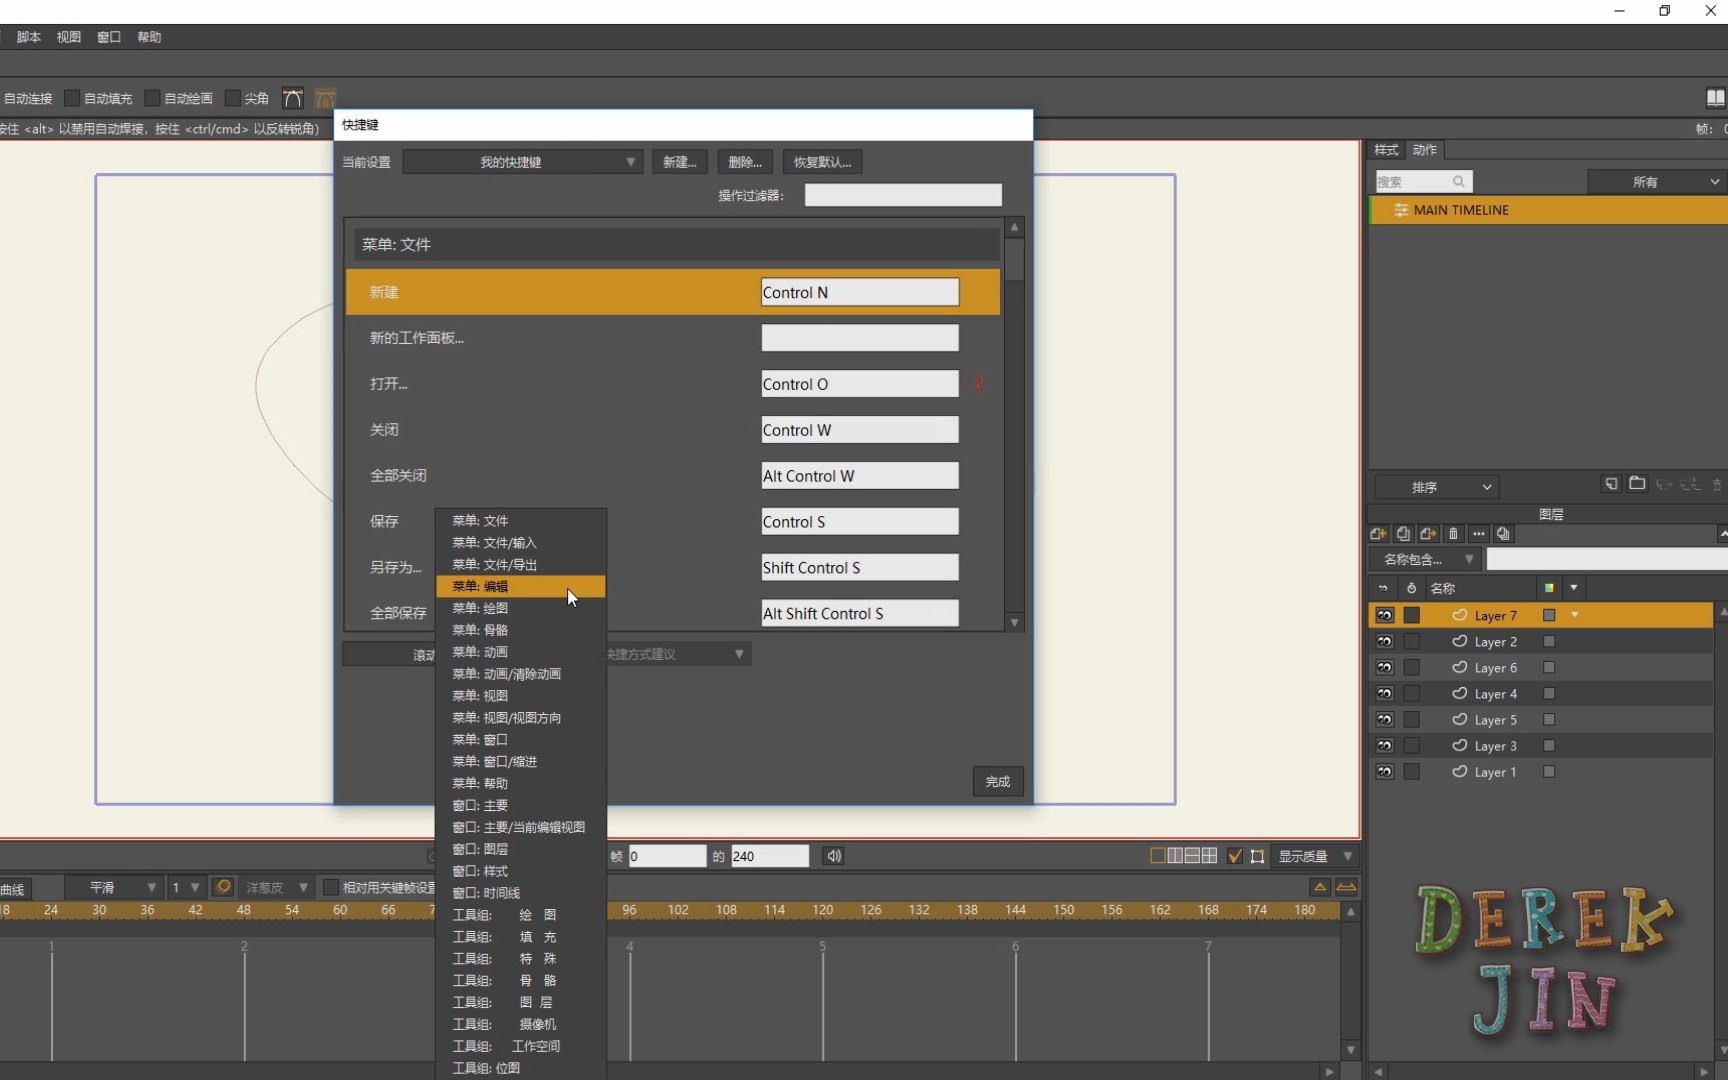Click the Layer 7 color label swatch
This screenshot has width=1728, height=1080.
click(1549, 615)
